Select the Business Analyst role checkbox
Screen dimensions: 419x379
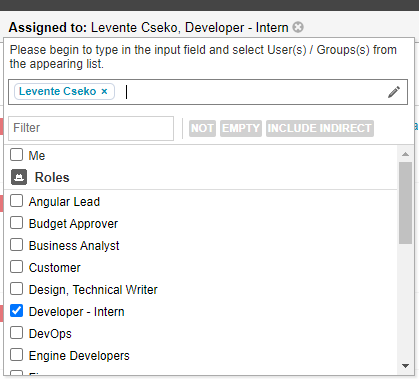tap(16, 245)
